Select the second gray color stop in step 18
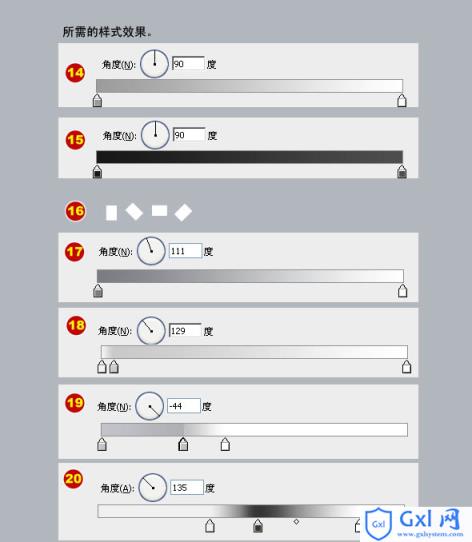The image size is (472, 542). tap(114, 367)
